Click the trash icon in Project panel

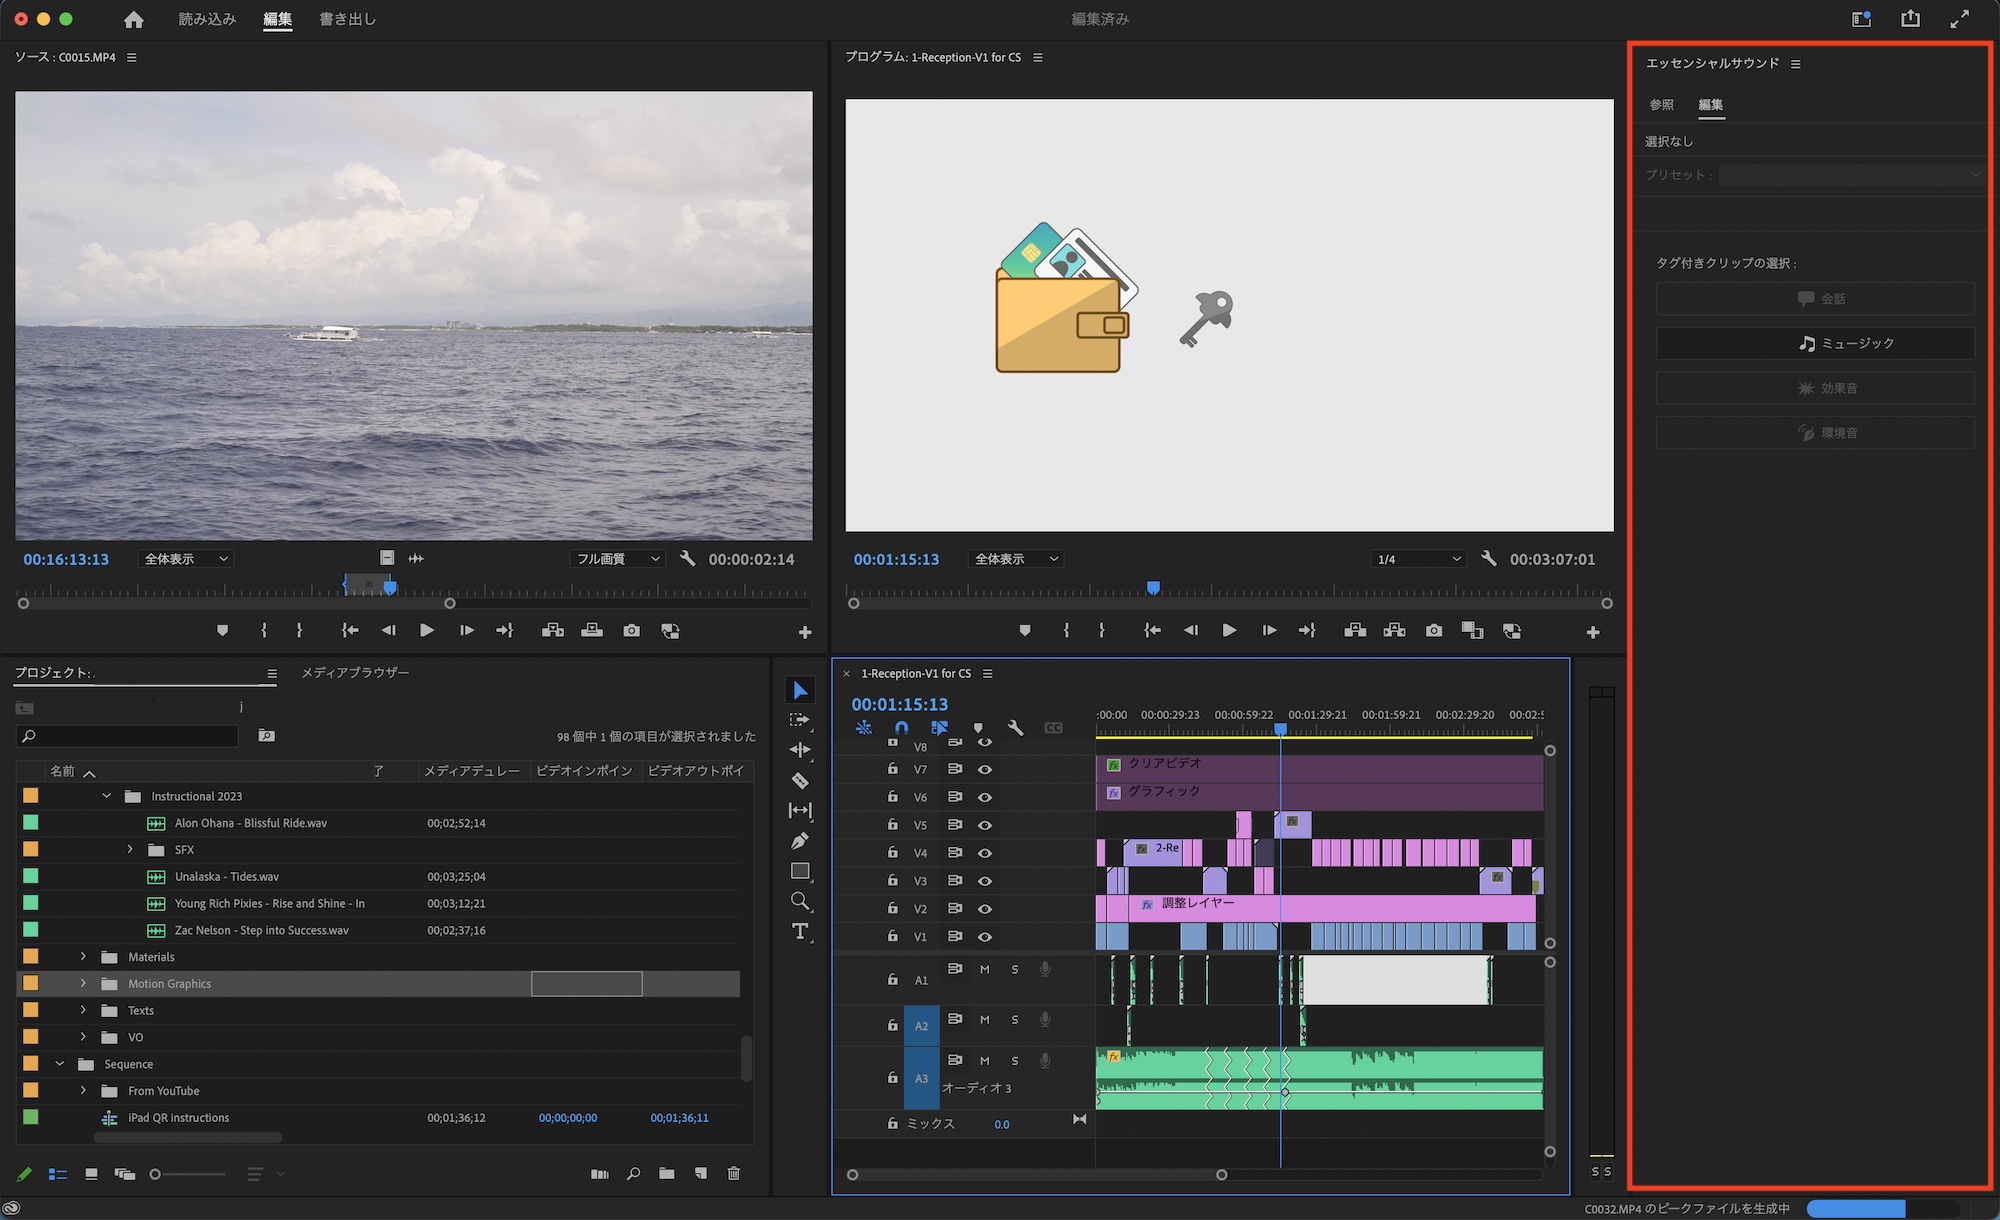[x=734, y=1174]
